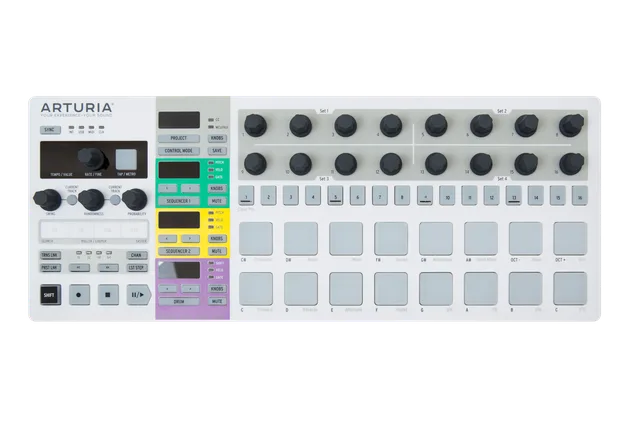Viewport: 640px width, 427px height.
Task: Tap the TAP / METRO square button
Action: click(126, 159)
